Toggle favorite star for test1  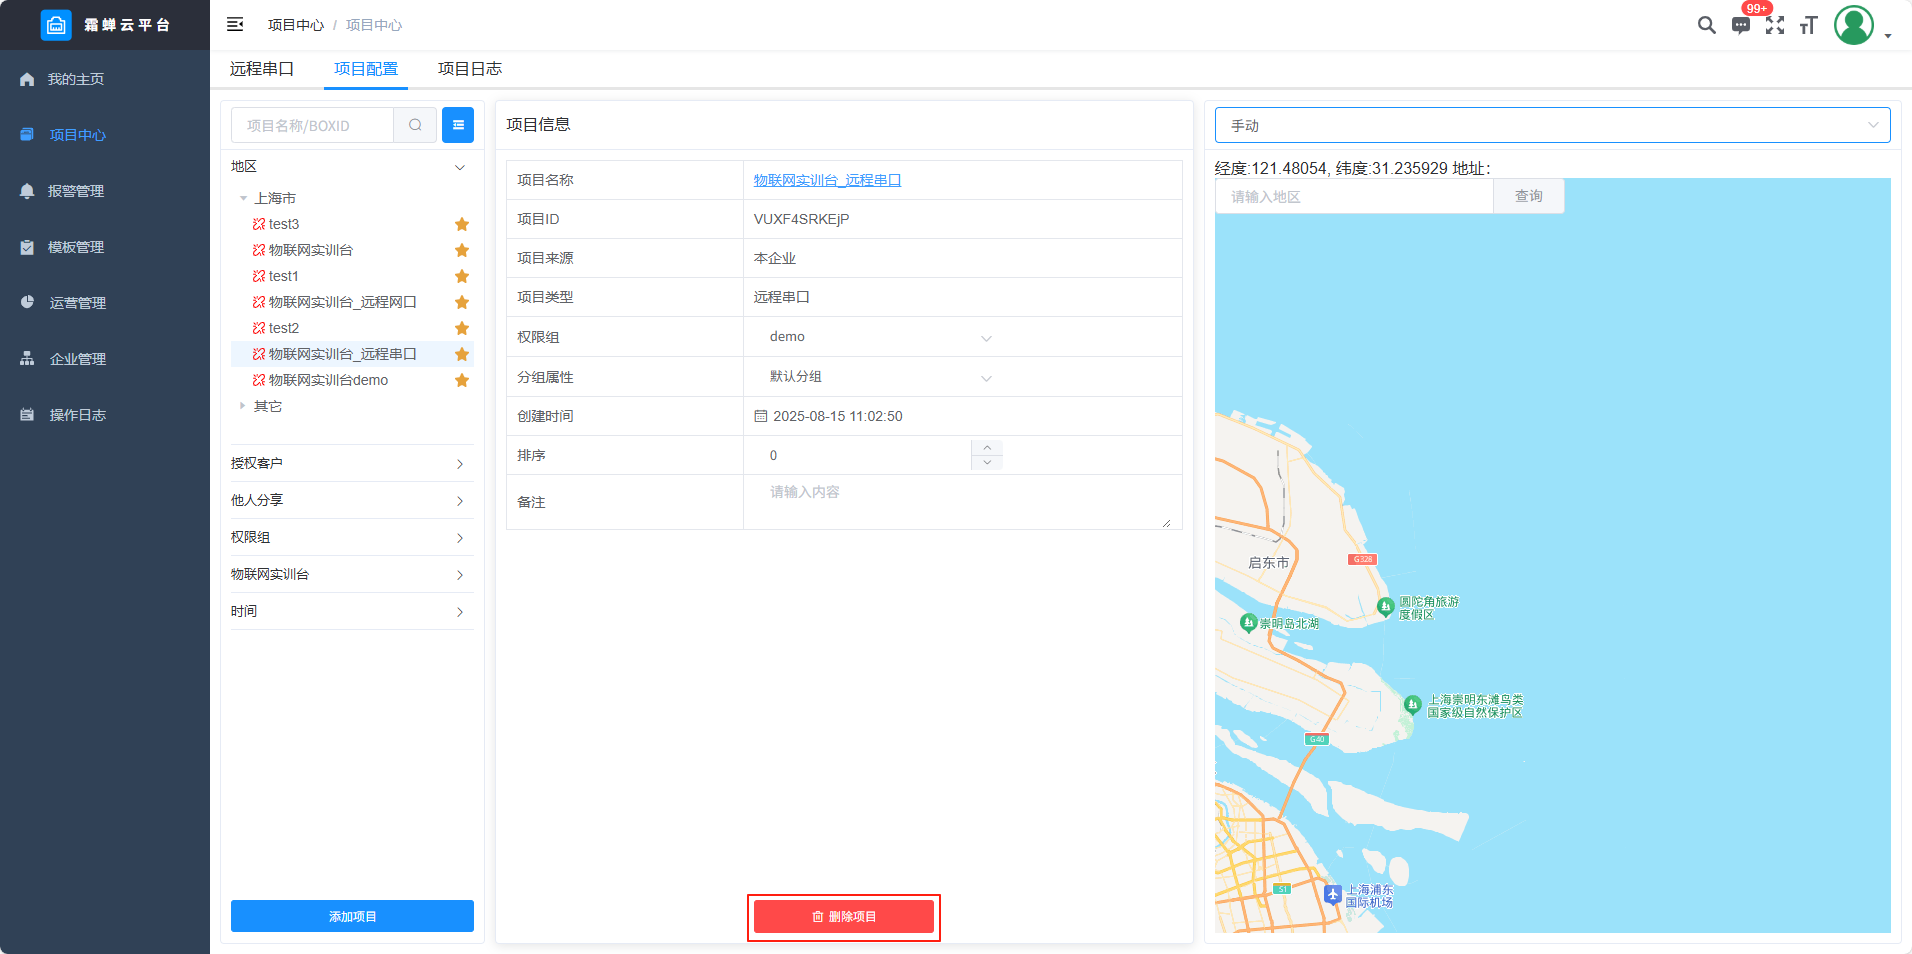(462, 276)
